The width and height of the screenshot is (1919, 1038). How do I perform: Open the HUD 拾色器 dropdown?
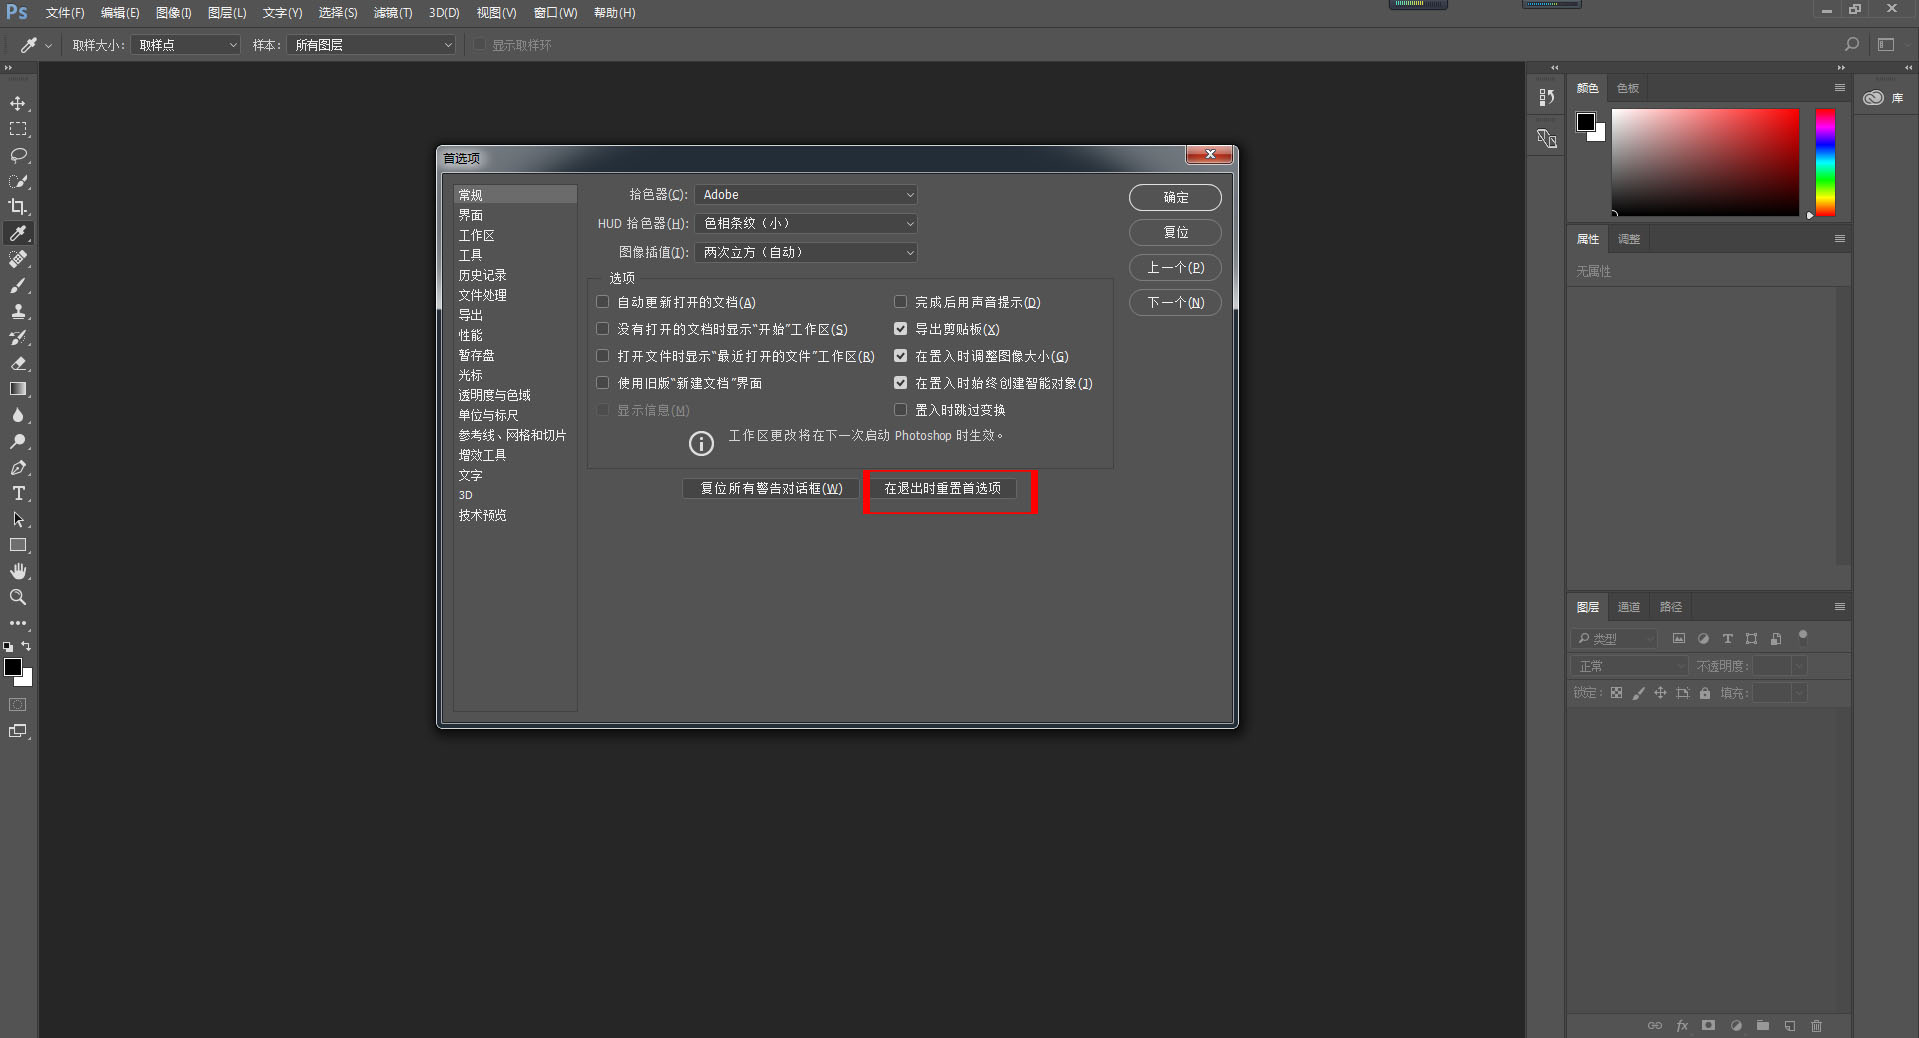tap(806, 223)
